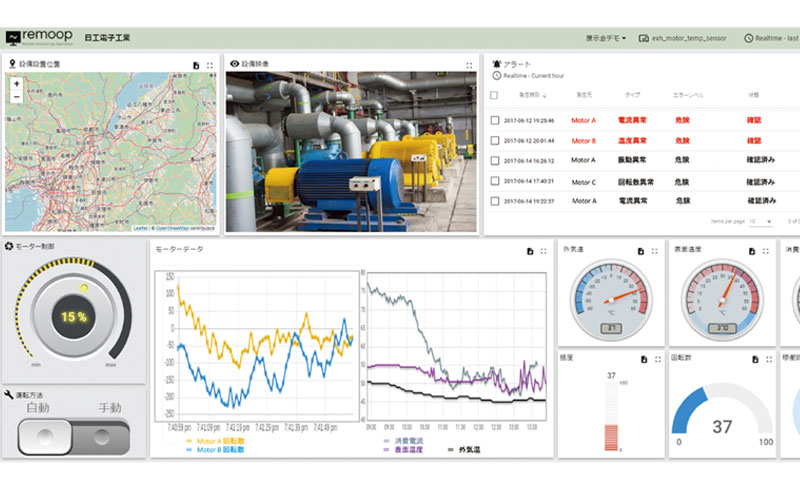Zoom out on the equipment location map
This screenshot has height=500, width=800.
coord(17,99)
